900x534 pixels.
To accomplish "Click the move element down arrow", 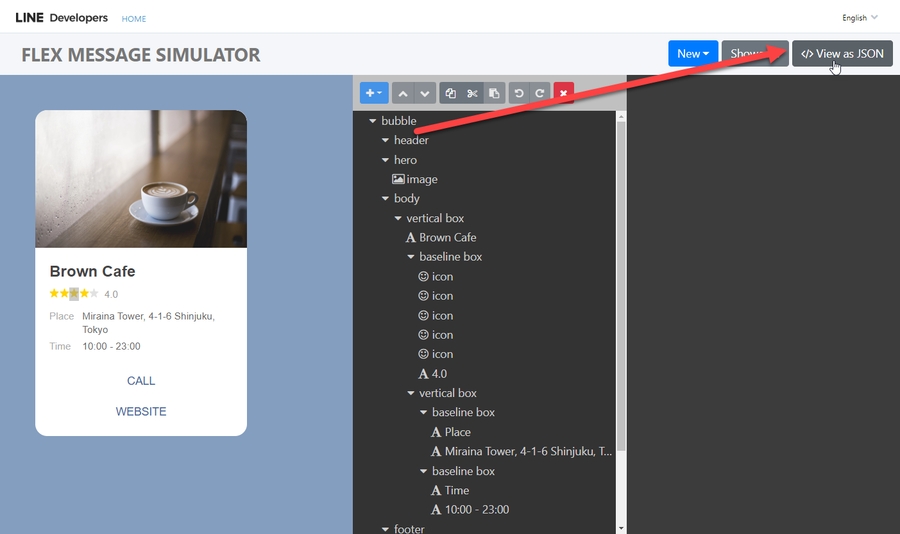I will coord(425,93).
